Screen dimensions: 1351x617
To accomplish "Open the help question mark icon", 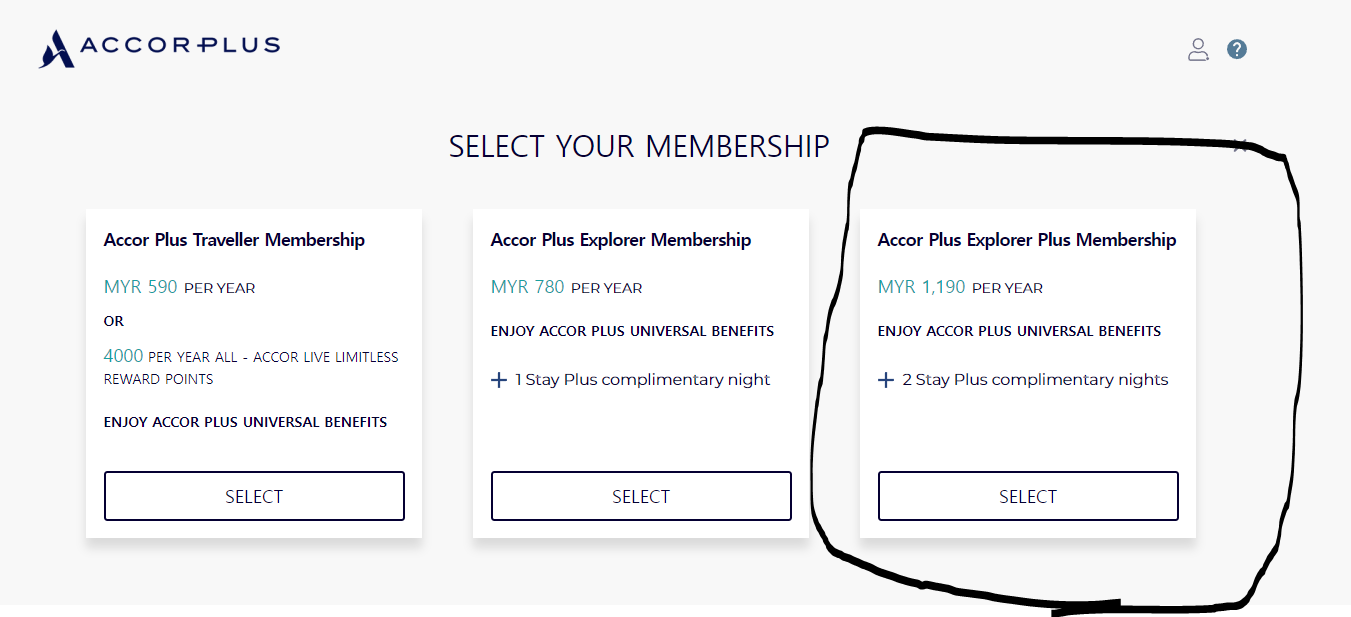I will coord(1237,49).
